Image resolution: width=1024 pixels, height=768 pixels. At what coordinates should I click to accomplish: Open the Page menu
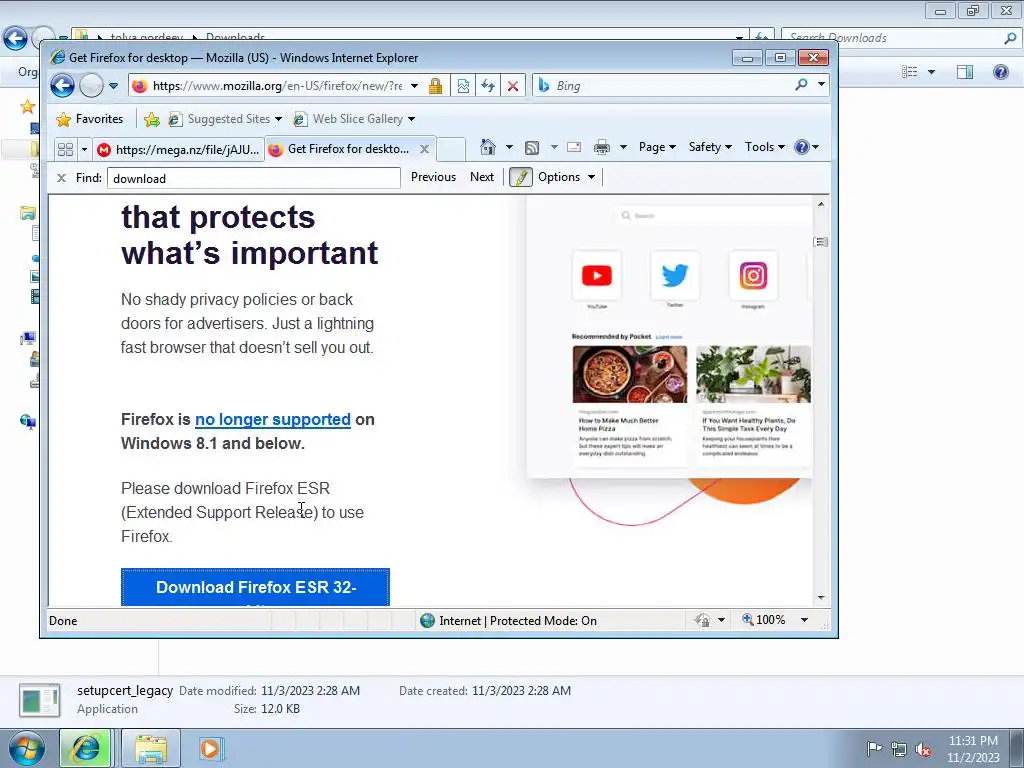(657, 147)
